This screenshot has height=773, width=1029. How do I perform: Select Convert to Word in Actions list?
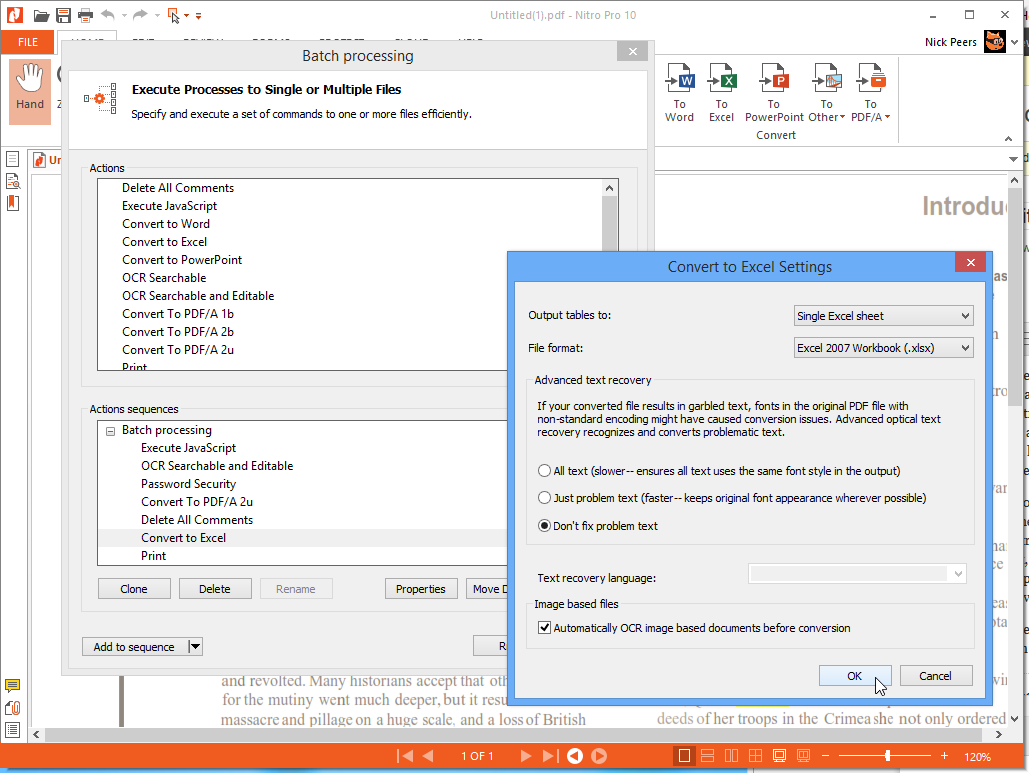[166, 224]
